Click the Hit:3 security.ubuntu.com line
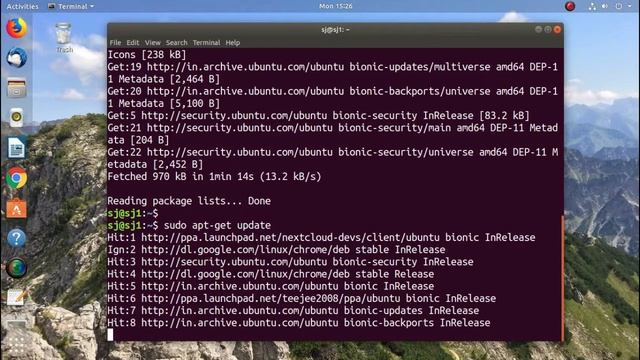640x360 pixels. pyautogui.click(x=290, y=262)
